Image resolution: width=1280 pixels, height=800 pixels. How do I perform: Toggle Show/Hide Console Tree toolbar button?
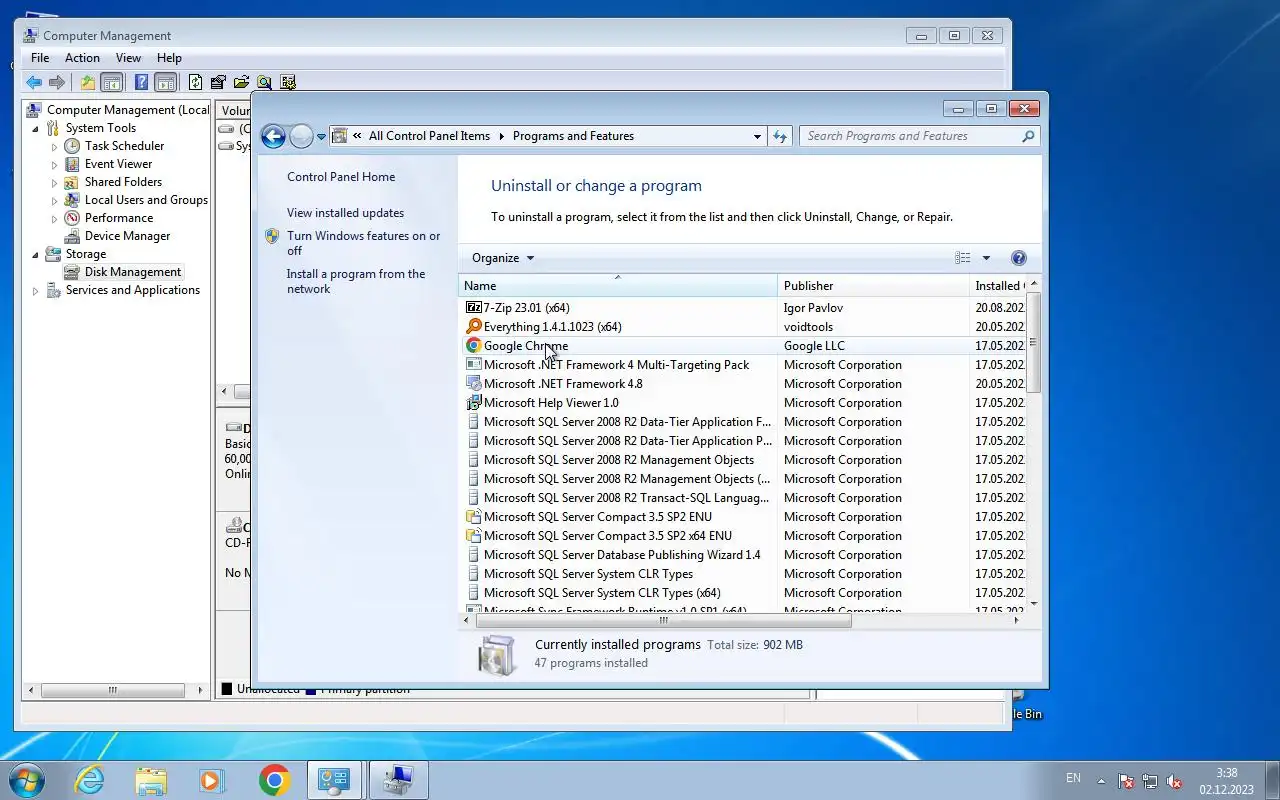[x=111, y=83]
